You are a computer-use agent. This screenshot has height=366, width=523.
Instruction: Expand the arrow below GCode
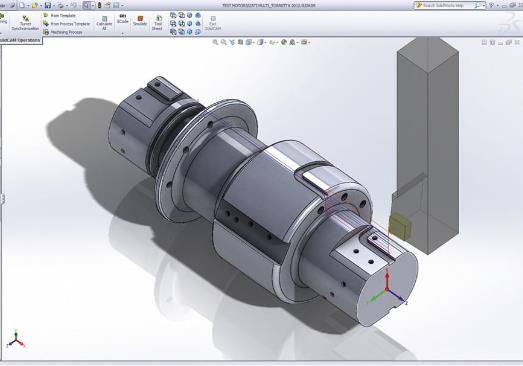122,33
